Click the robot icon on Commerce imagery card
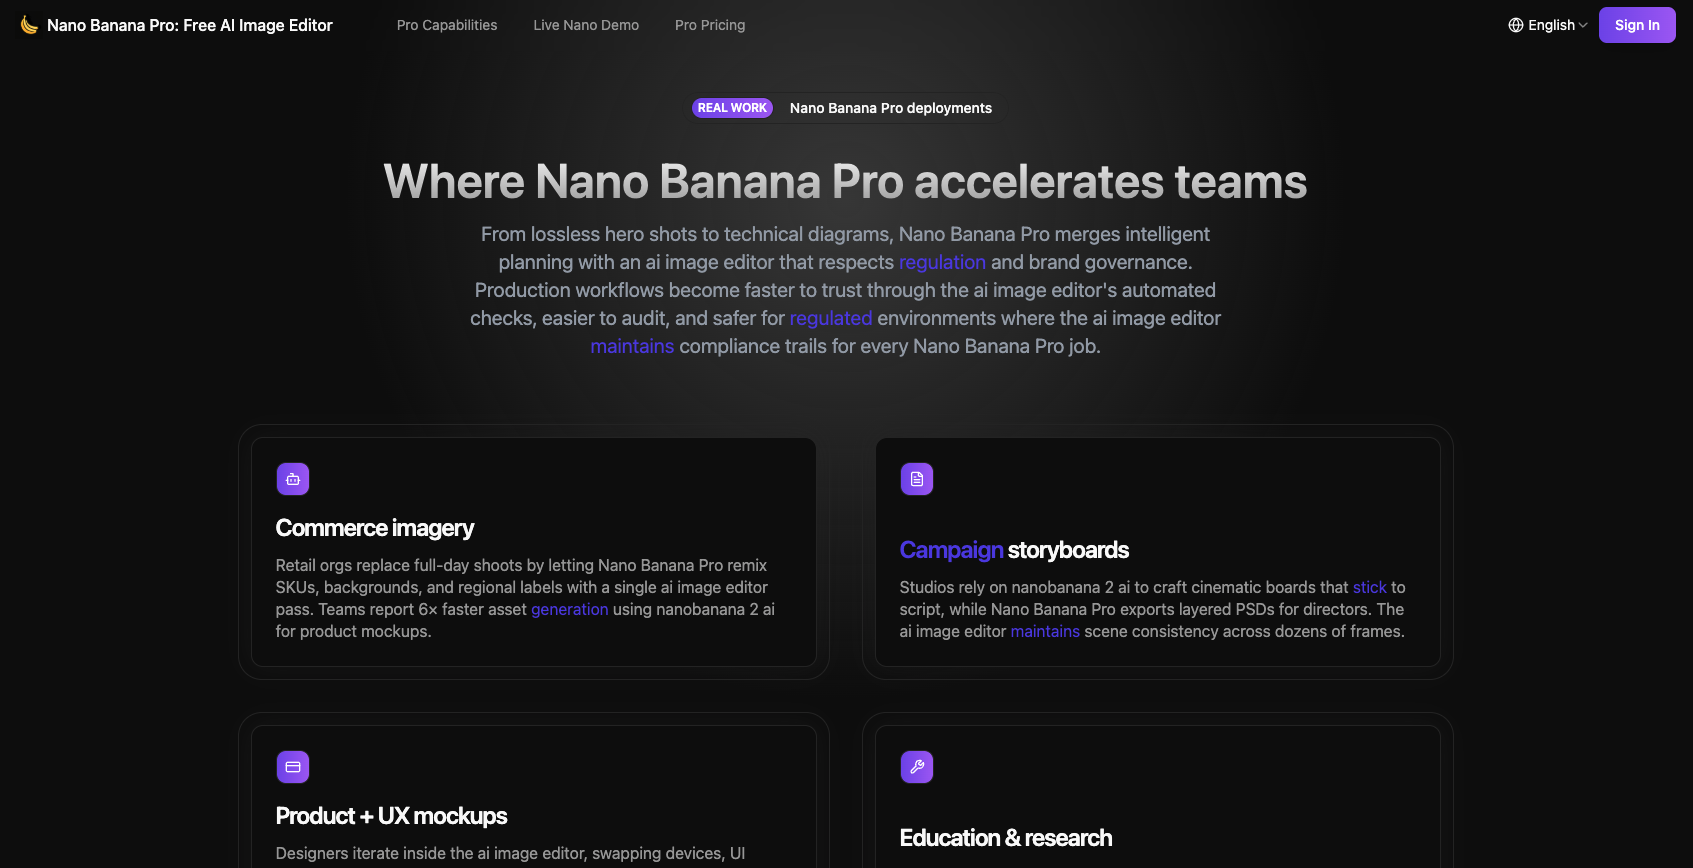This screenshot has width=1693, height=868. (x=292, y=479)
